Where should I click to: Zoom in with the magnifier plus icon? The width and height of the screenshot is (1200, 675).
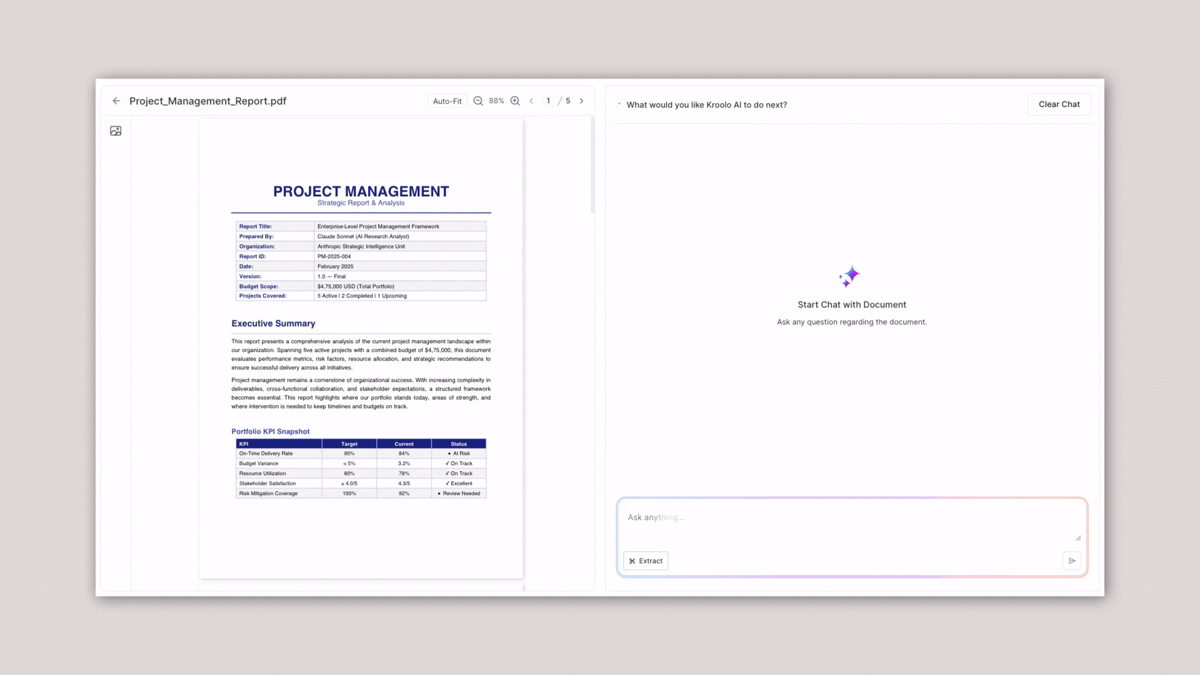coord(515,101)
